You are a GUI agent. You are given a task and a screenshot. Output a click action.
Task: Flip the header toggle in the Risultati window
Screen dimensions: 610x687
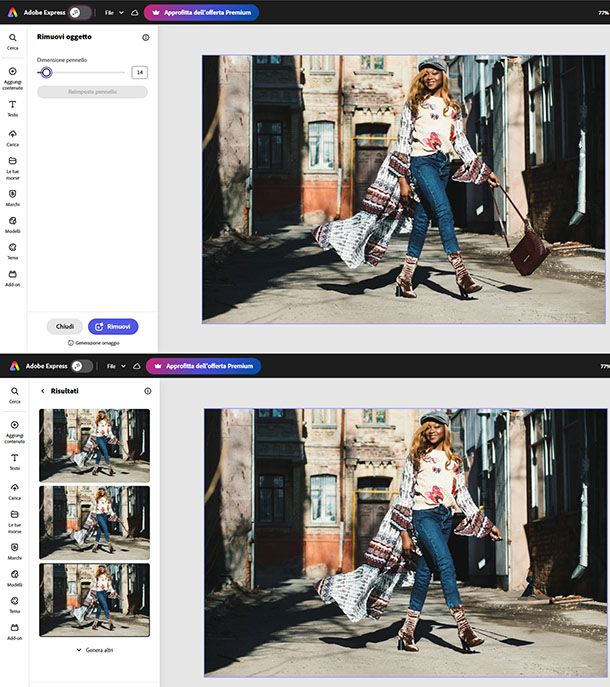[82, 366]
